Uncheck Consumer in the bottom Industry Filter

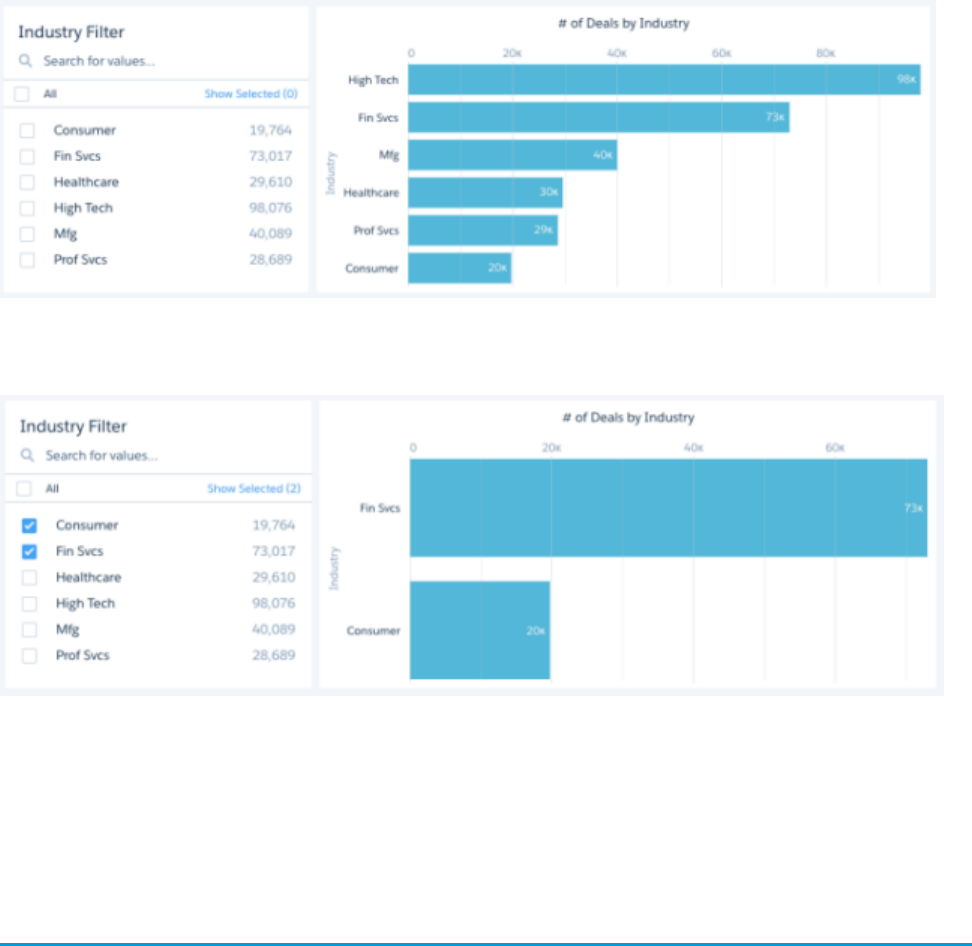29,526
